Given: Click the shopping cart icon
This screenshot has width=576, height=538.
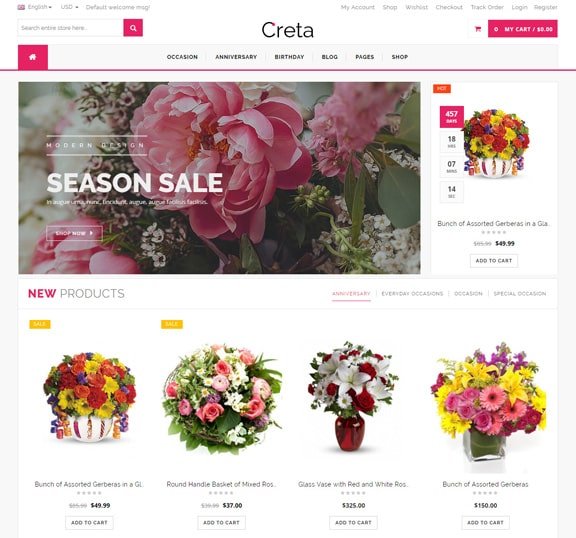Looking at the screenshot, I should tap(478, 29).
